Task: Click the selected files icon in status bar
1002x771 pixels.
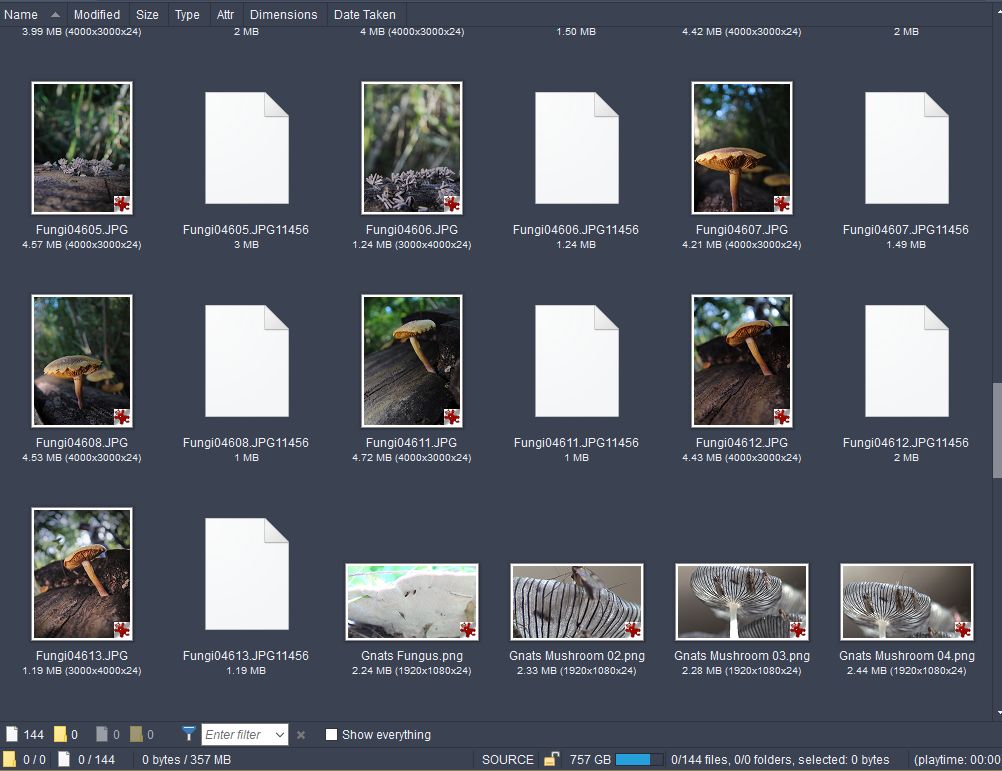Action: pyautogui.click(x=64, y=759)
